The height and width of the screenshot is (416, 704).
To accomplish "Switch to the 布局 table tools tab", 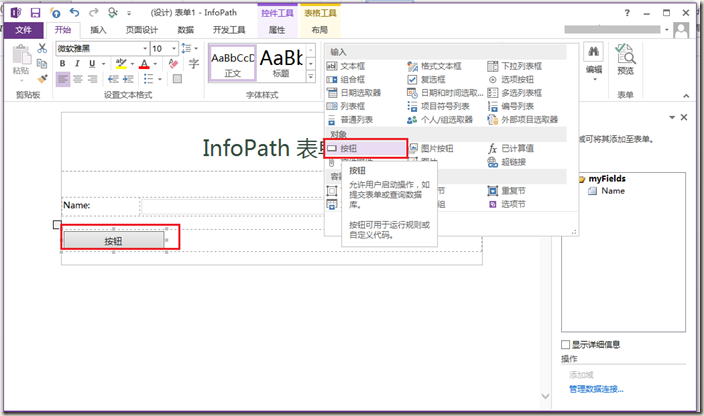I will tap(320, 30).
